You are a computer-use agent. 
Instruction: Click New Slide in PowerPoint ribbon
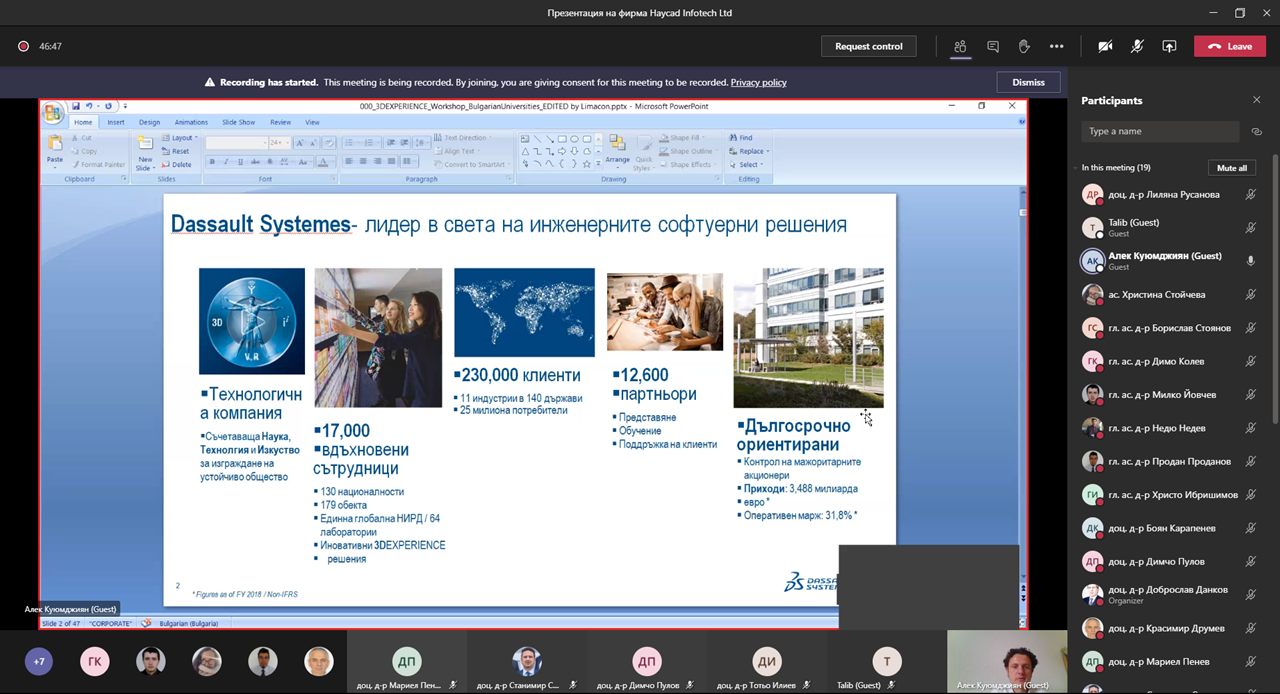(x=145, y=150)
